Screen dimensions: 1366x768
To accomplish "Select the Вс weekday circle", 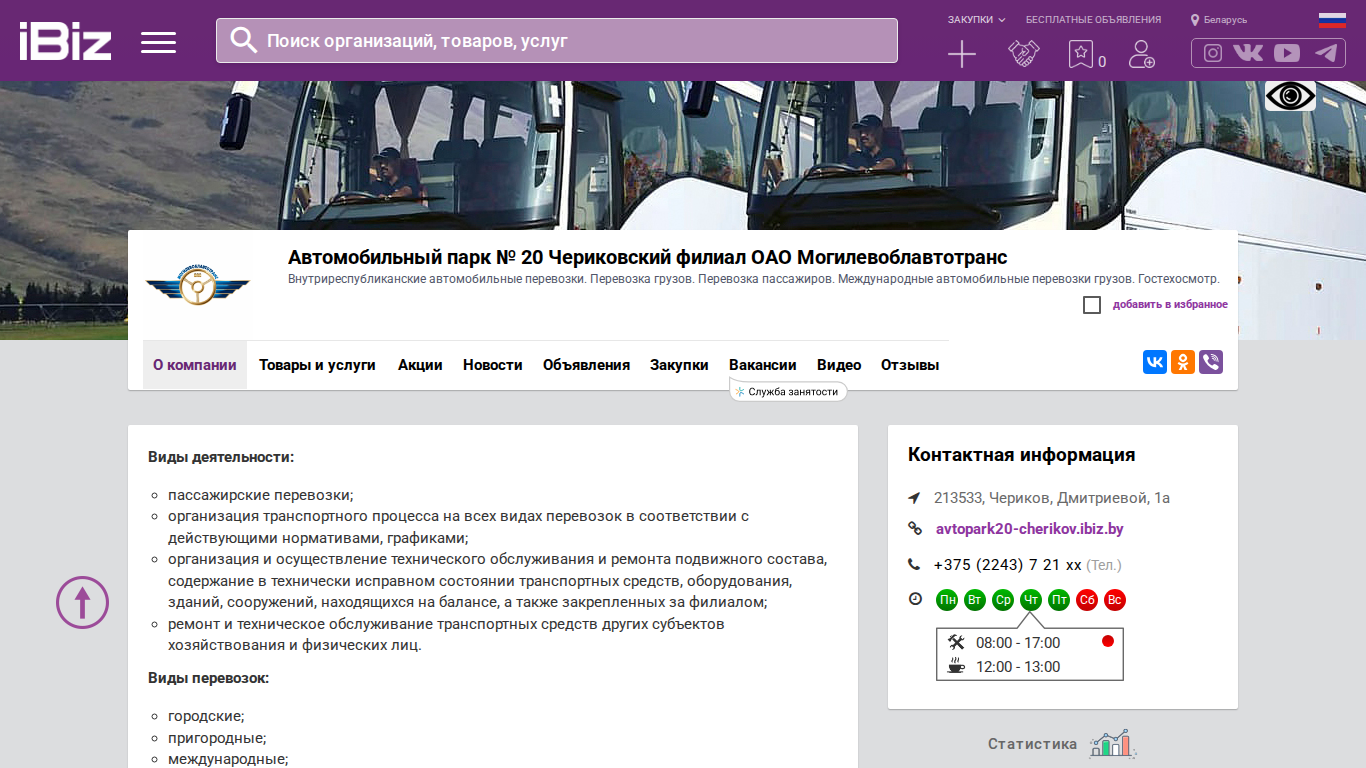I will (1115, 600).
